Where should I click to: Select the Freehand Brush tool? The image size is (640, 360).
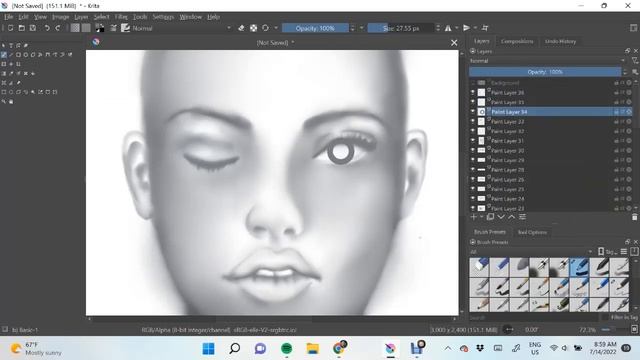[x=4, y=55]
